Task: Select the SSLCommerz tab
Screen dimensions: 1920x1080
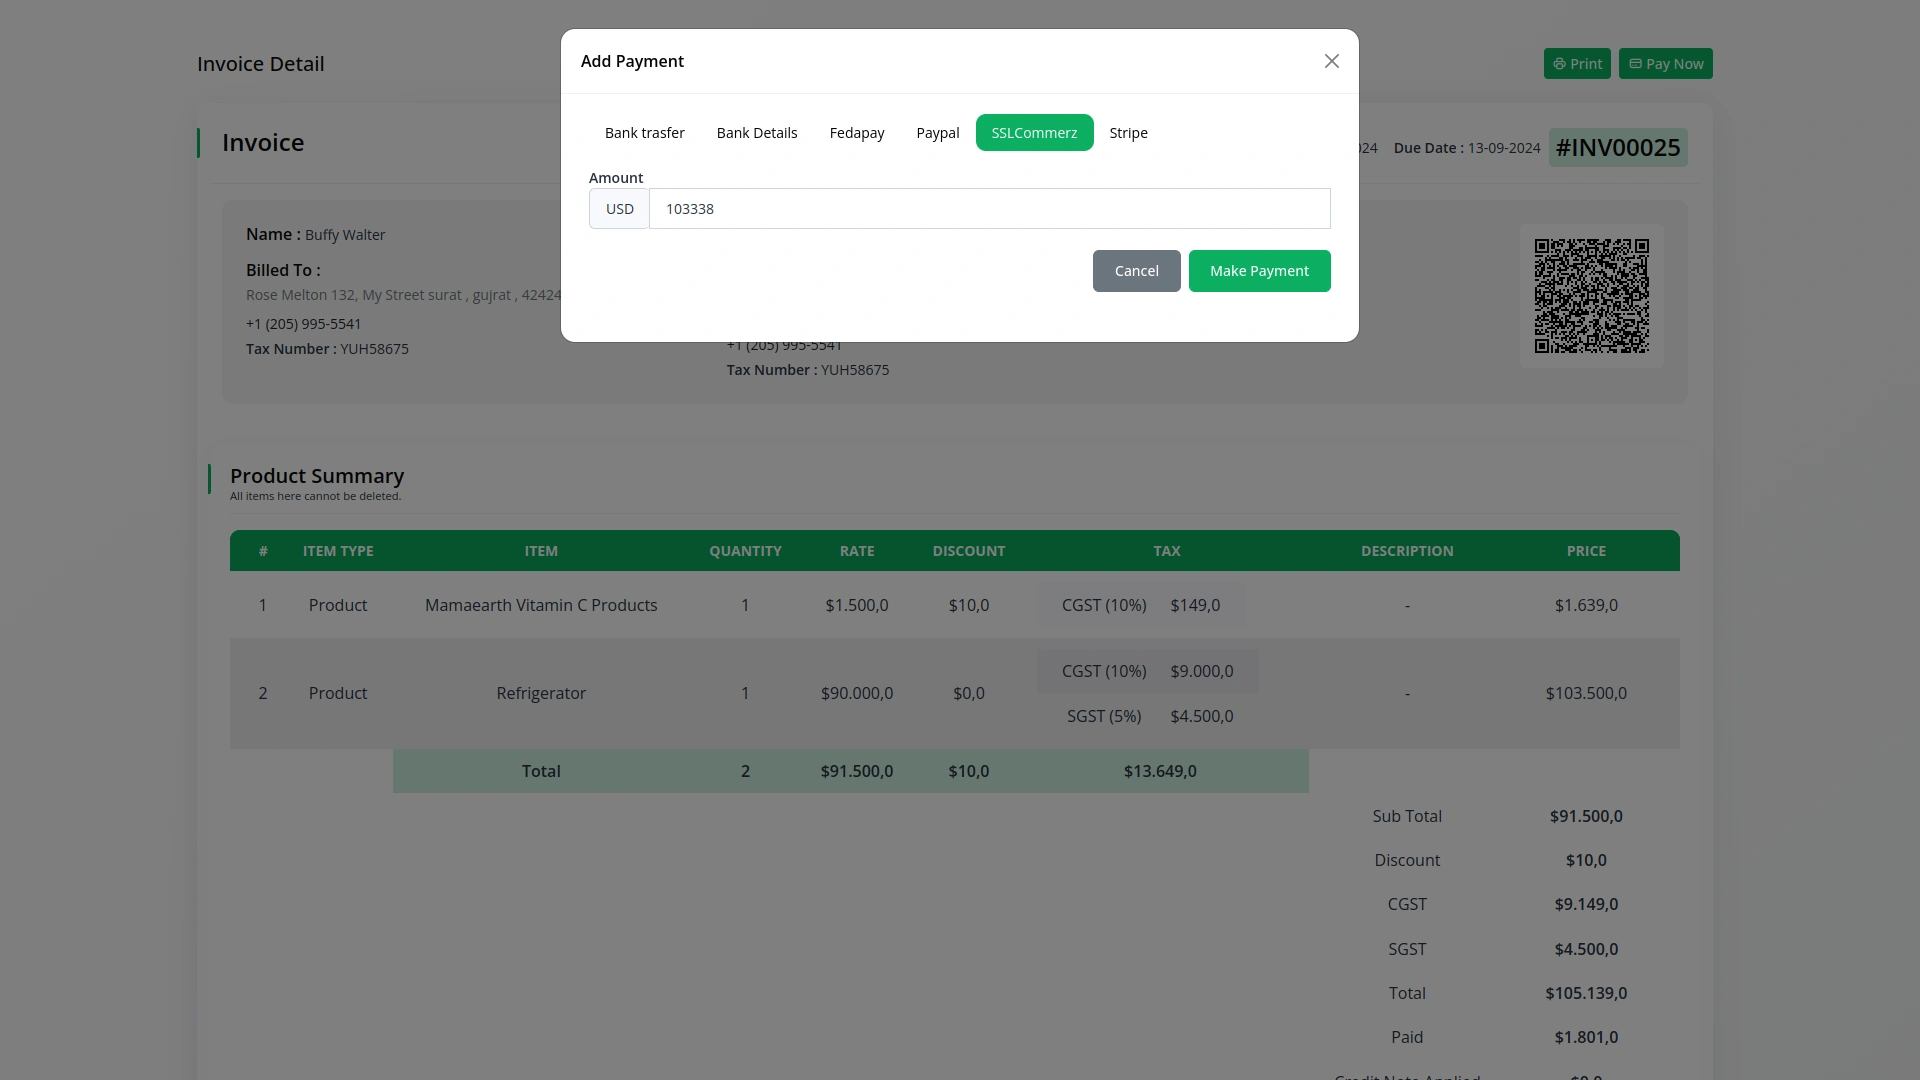Action: (x=1034, y=133)
